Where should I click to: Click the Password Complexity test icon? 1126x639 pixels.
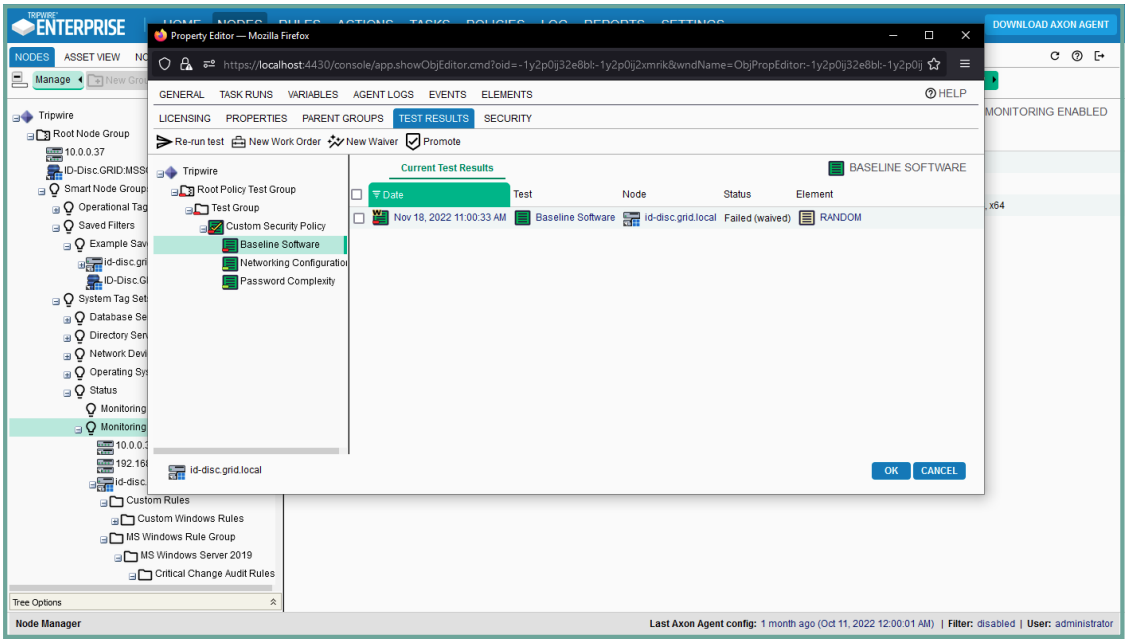click(230, 281)
